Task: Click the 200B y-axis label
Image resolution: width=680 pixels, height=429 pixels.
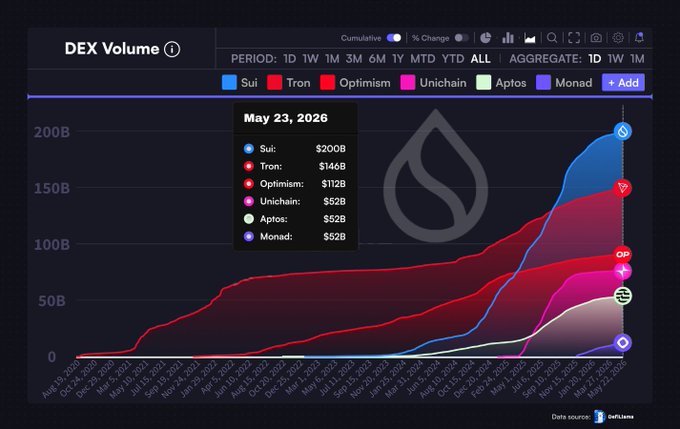Action: click(52, 132)
